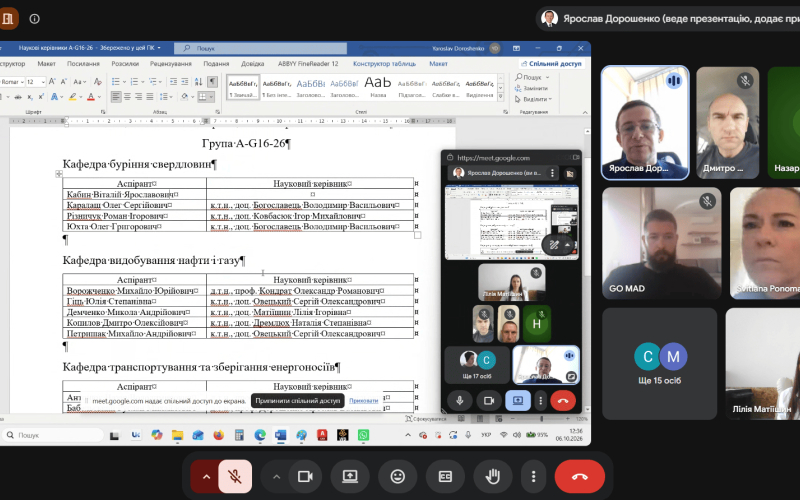Toggle the camera in main Meet toolbar
The width and height of the screenshot is (800, 500).
coord(305,477)
